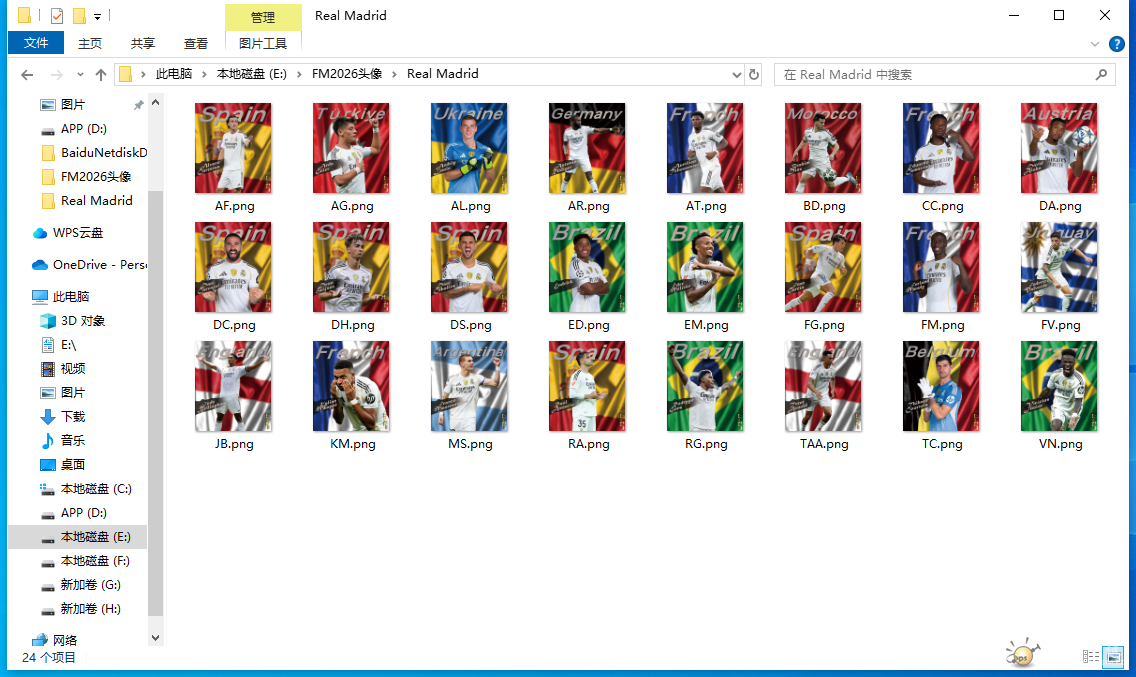Screen dimensions: 1136x677
Task: Open recent locations dropdown arrow
Action: (x=80, y=75)
